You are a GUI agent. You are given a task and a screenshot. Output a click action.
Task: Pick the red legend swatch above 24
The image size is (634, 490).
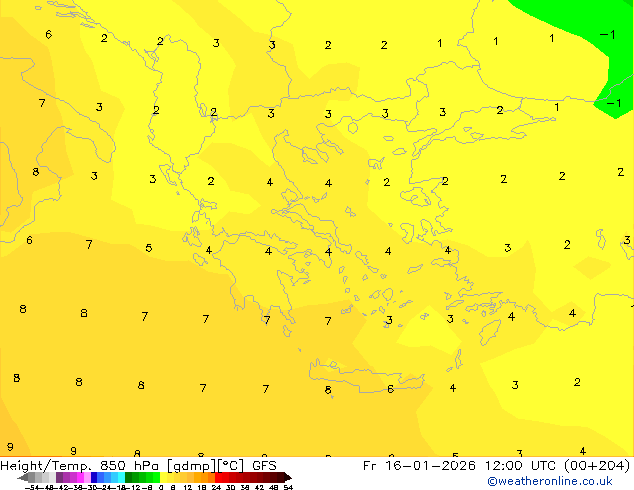pos(218,477)
